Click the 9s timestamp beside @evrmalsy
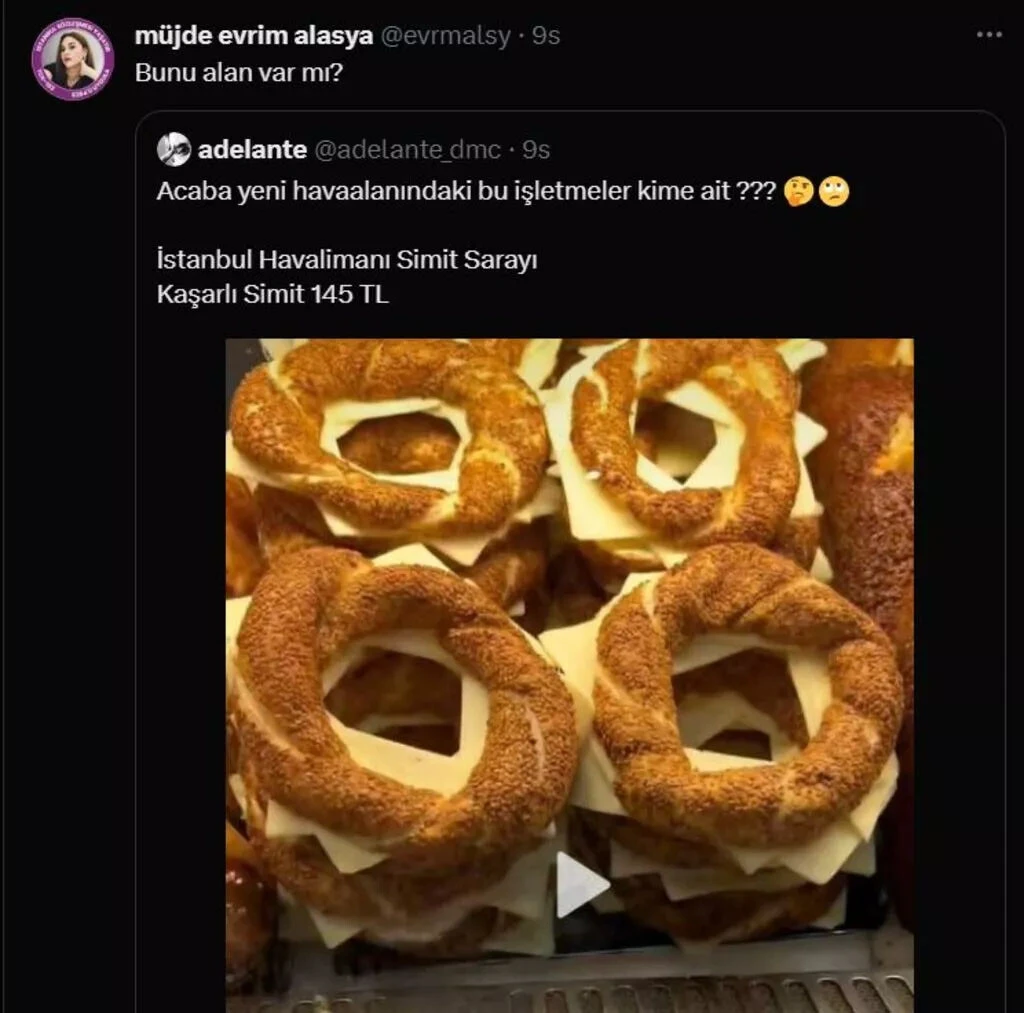The image size is (1024, 1013). tap(546, 36)
